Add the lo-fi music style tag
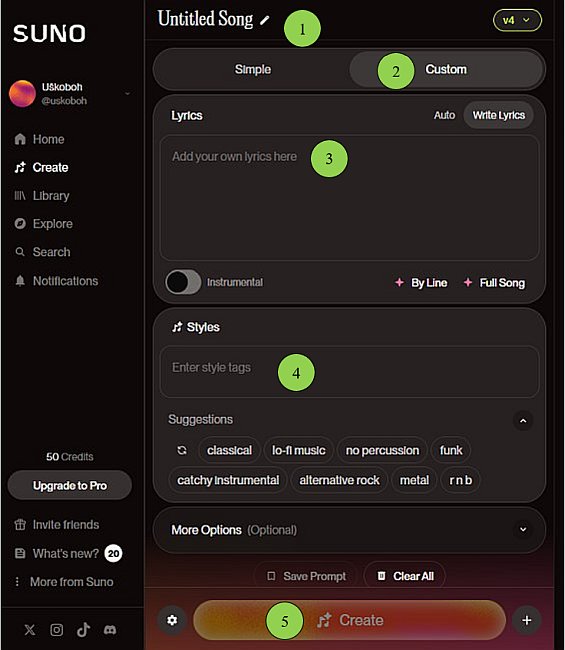The width and height of the screenshot is (565, 650). 298,450
